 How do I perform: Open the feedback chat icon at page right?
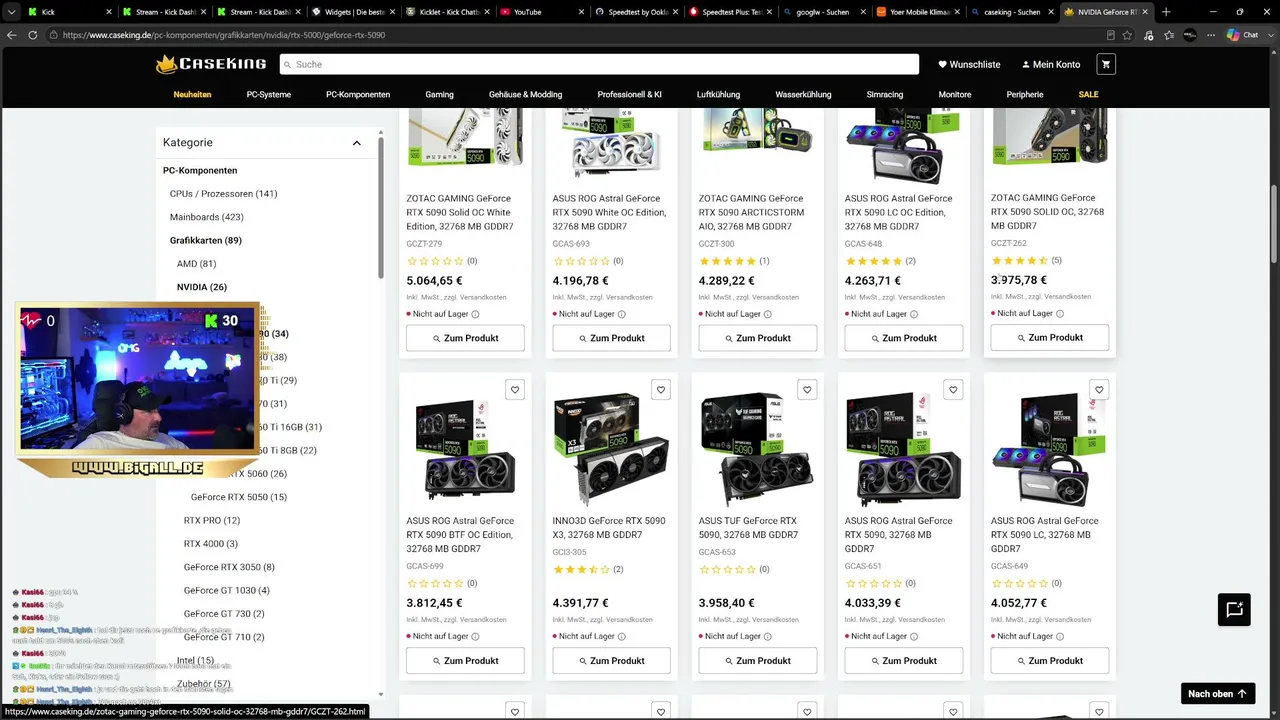pos(1235,610)
